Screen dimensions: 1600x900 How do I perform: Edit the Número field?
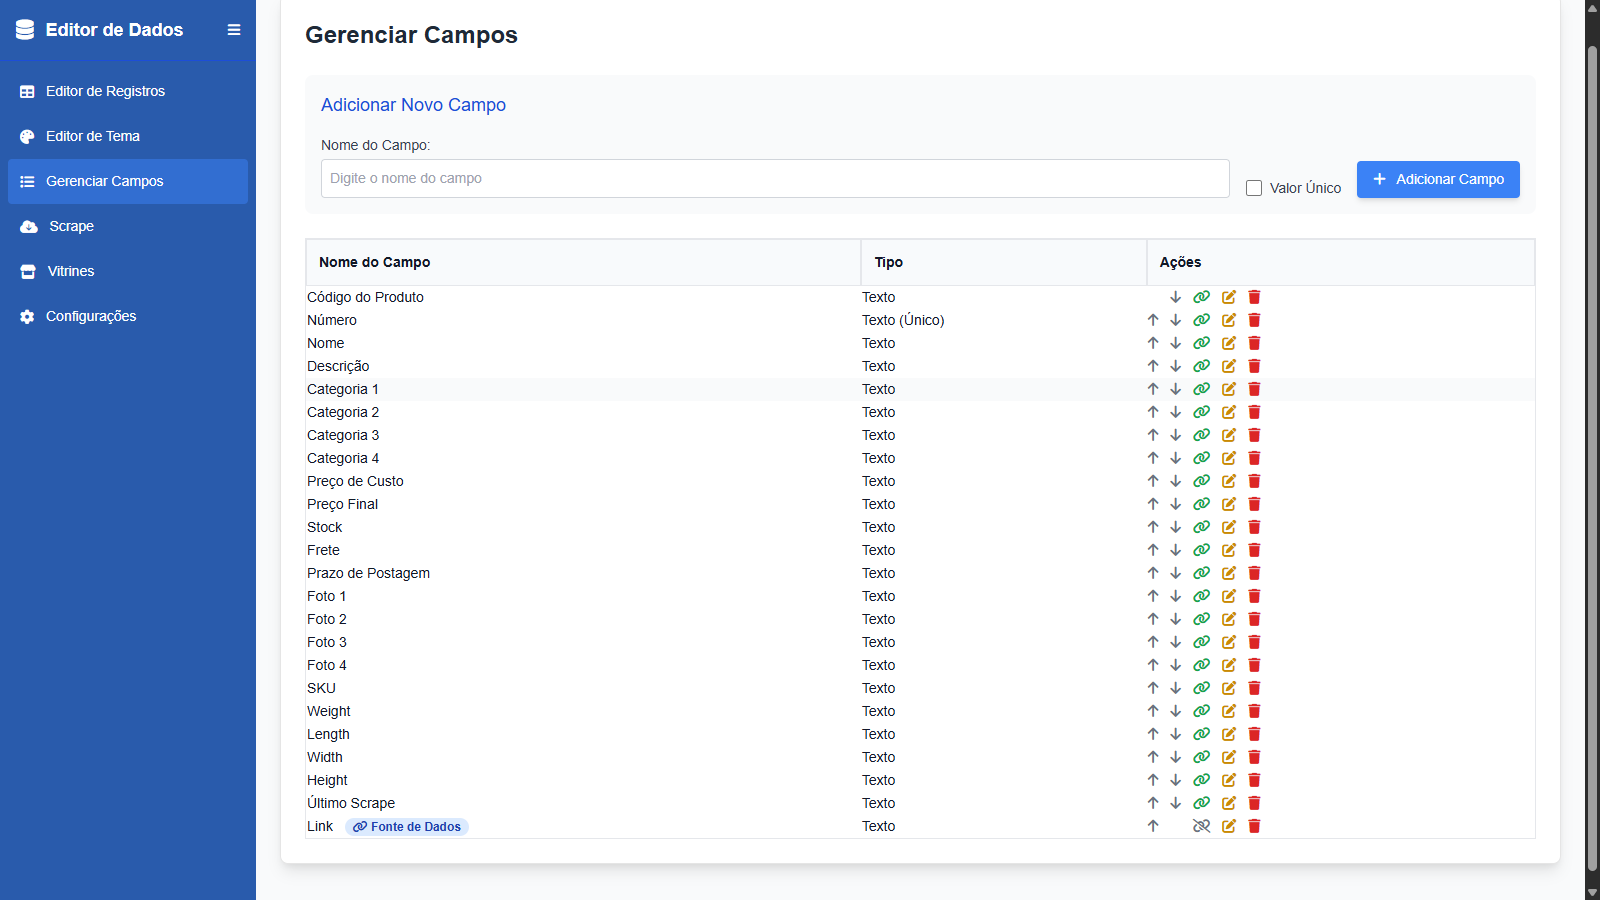pyautogui.click(x=1228, y=320)
